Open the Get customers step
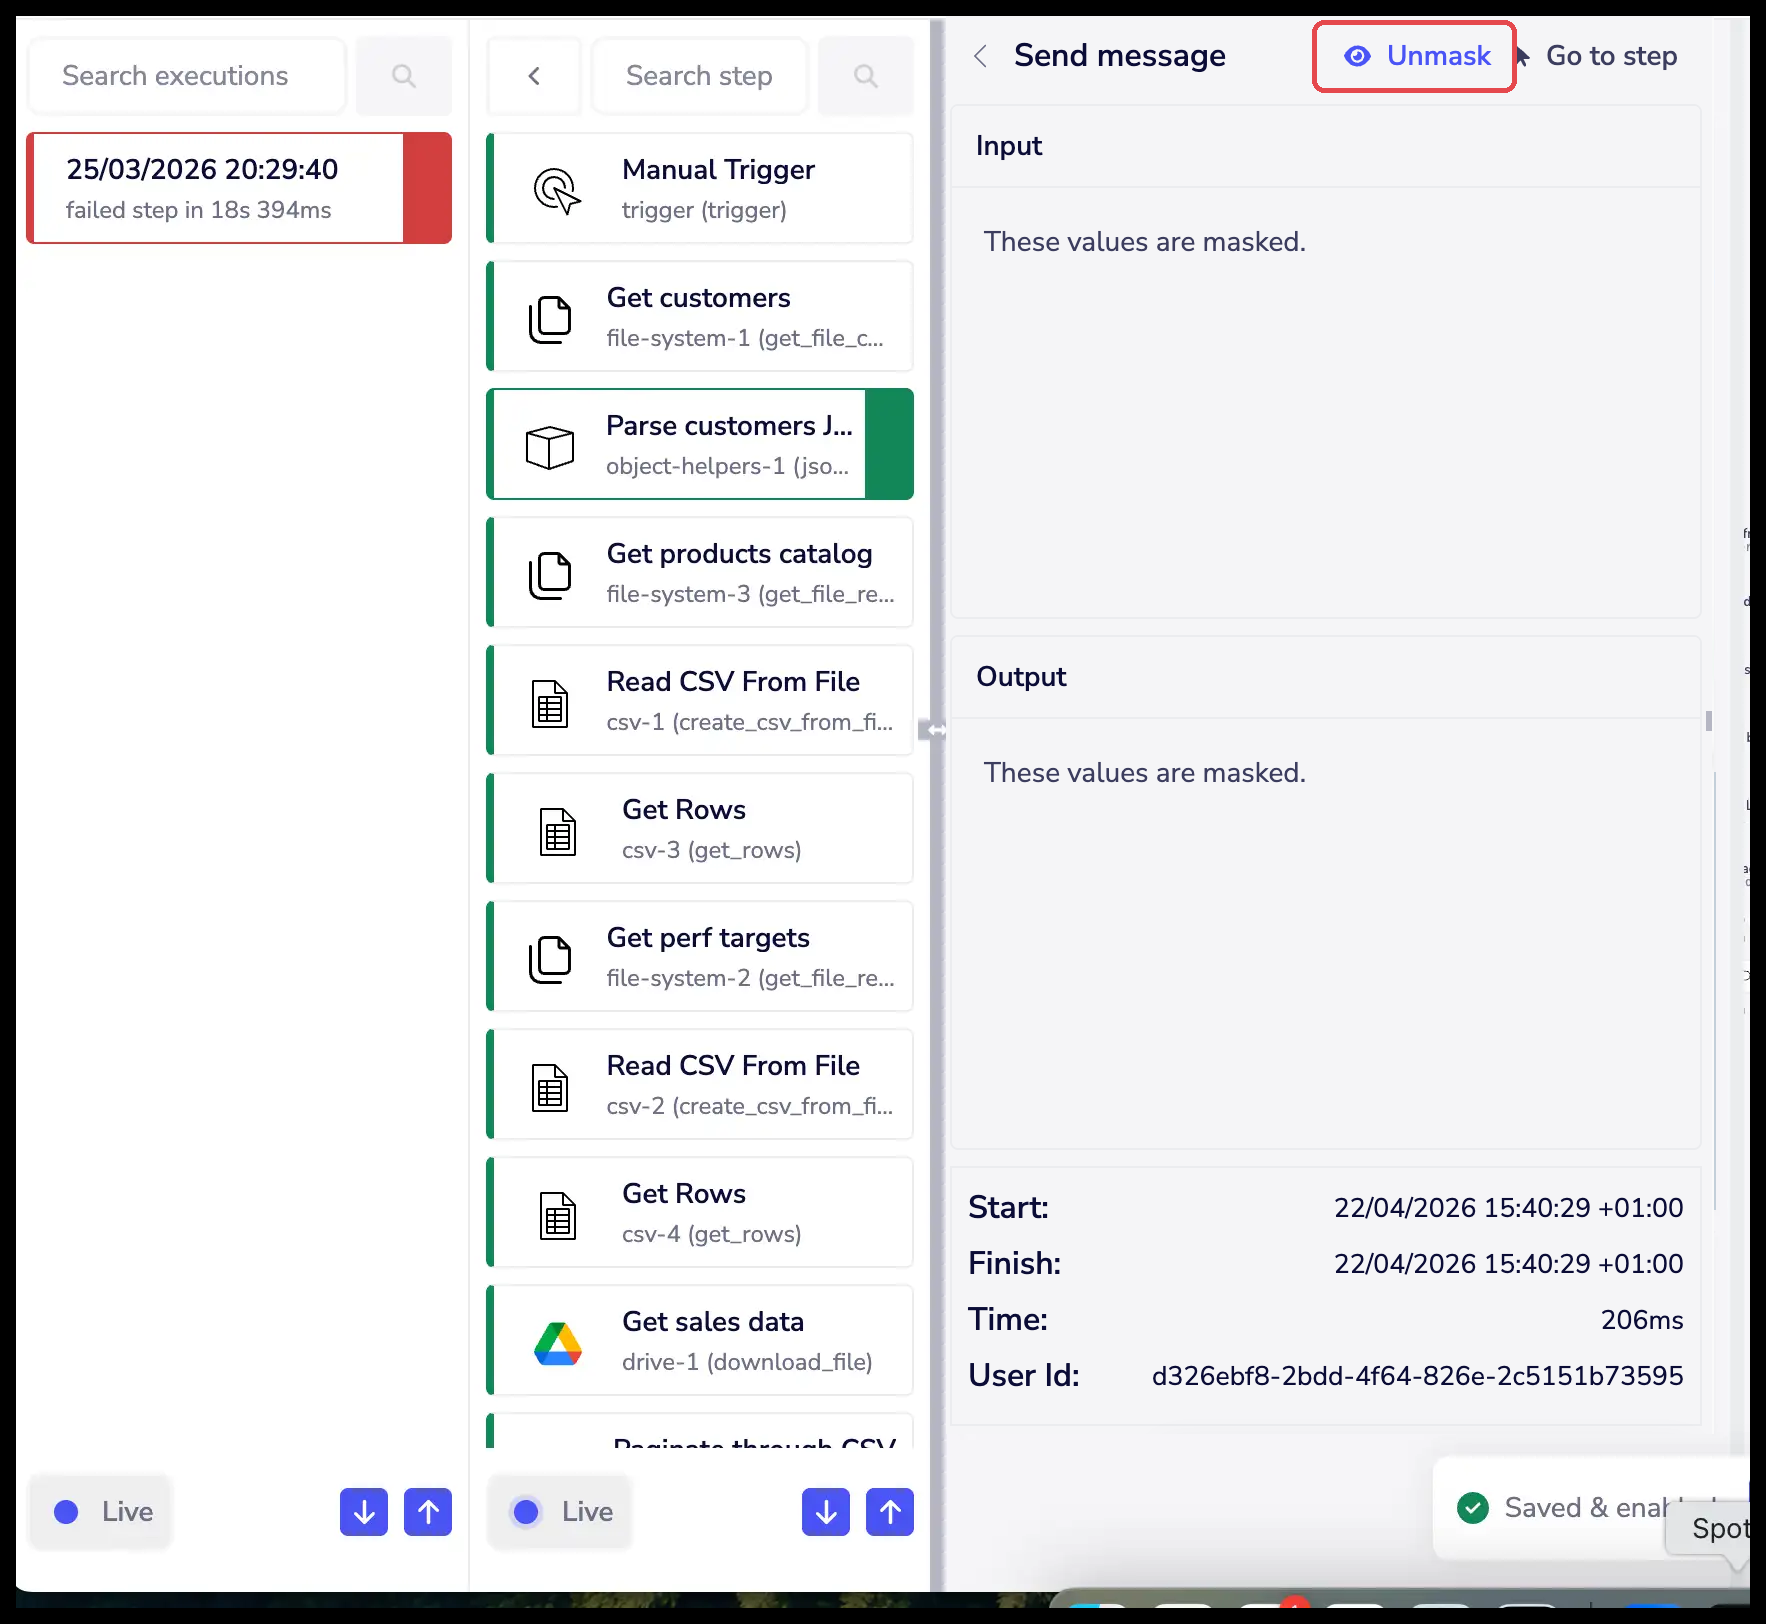This screenshot has width=1766, height=1624. tap(700, 316)
